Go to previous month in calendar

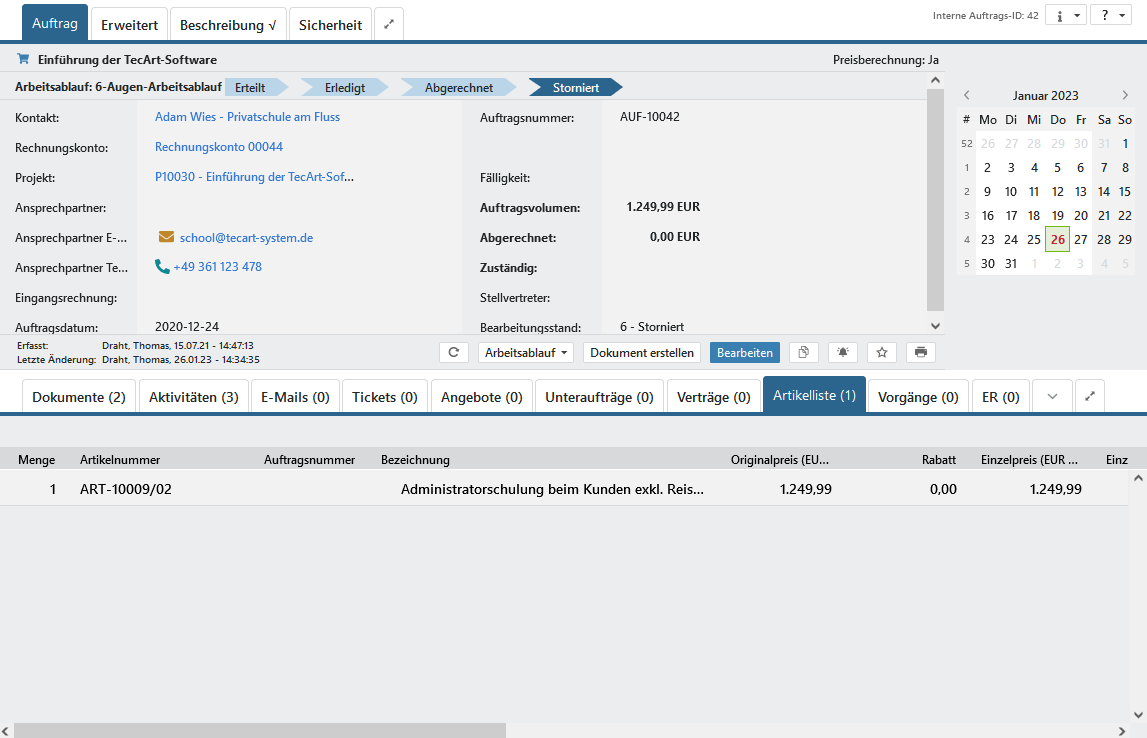[967, 96]
